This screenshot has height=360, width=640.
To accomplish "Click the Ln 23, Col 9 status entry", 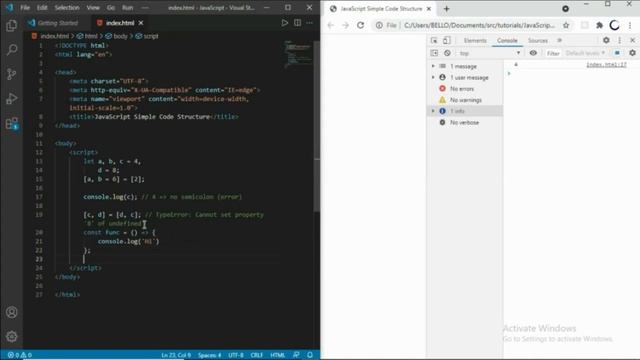I will tap(176, 355).
